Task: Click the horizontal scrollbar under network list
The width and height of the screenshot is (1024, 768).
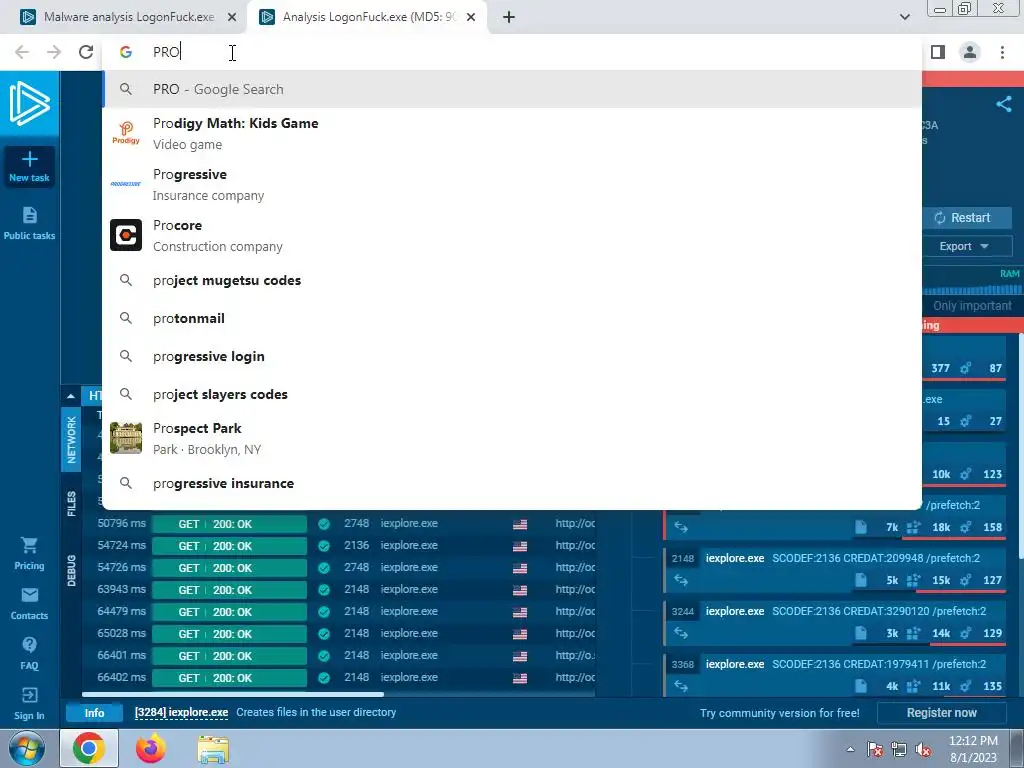Action: 232,694
